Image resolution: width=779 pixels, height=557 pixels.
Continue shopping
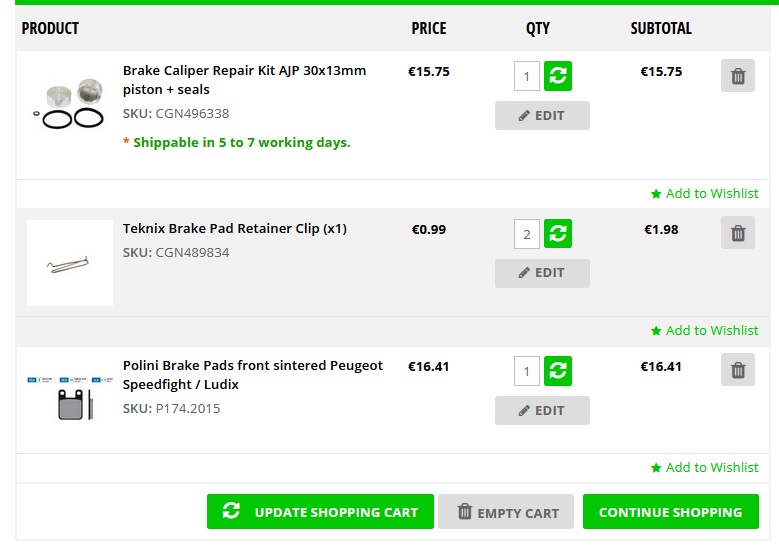click(x=671, y=511)
